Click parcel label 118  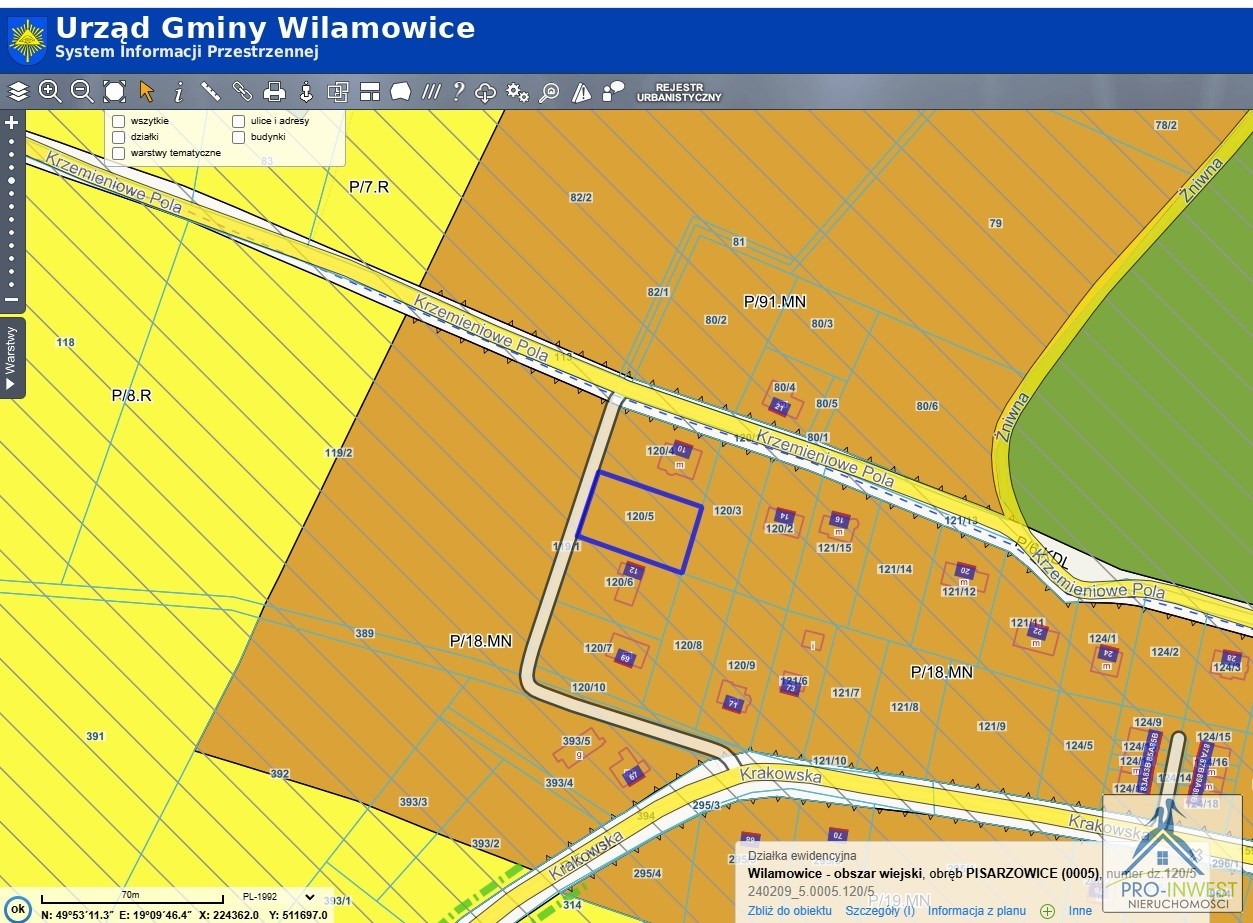66,343
